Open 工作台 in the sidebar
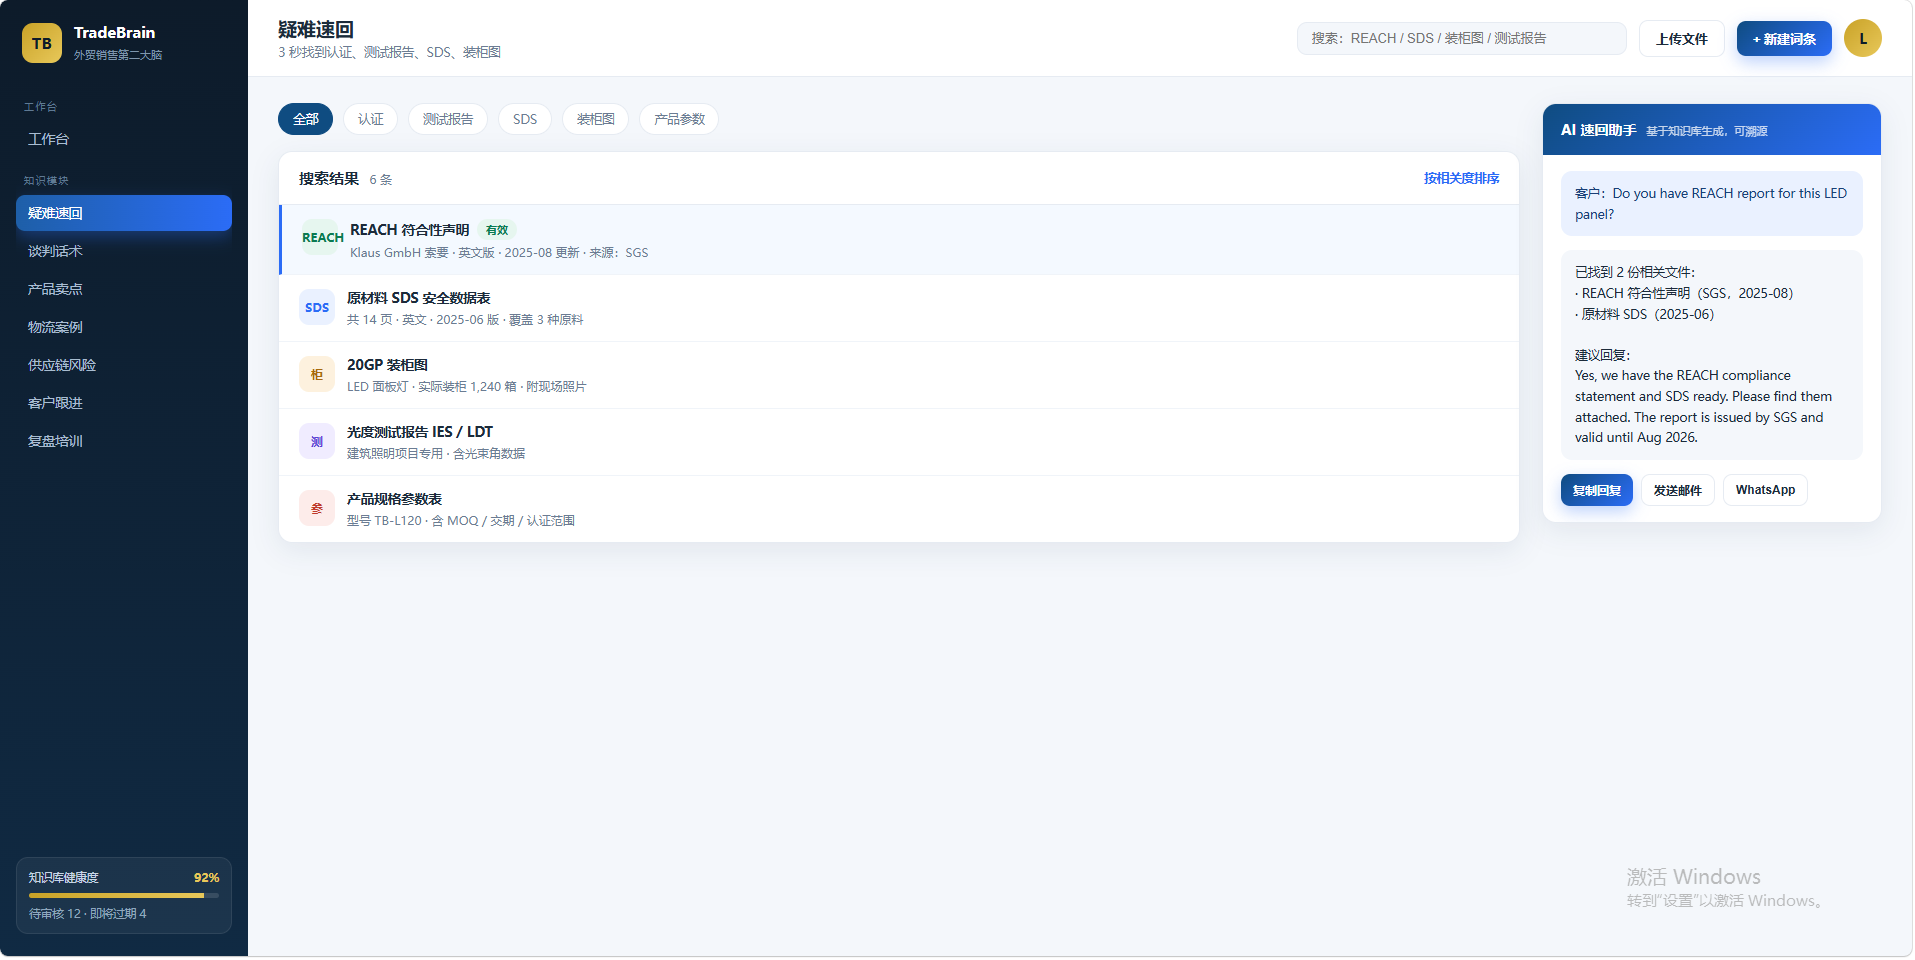The width and height of the screenshot is (1915, 960). [124, 139]
